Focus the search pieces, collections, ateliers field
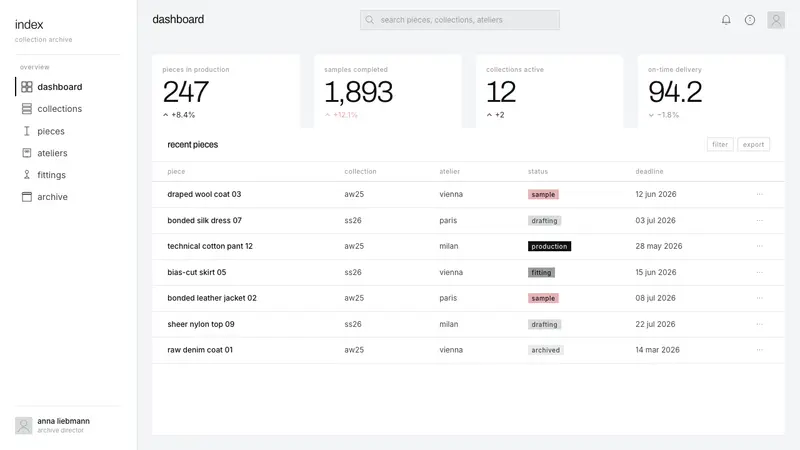This screenshot has height=450, width=800. coord(460,20)
